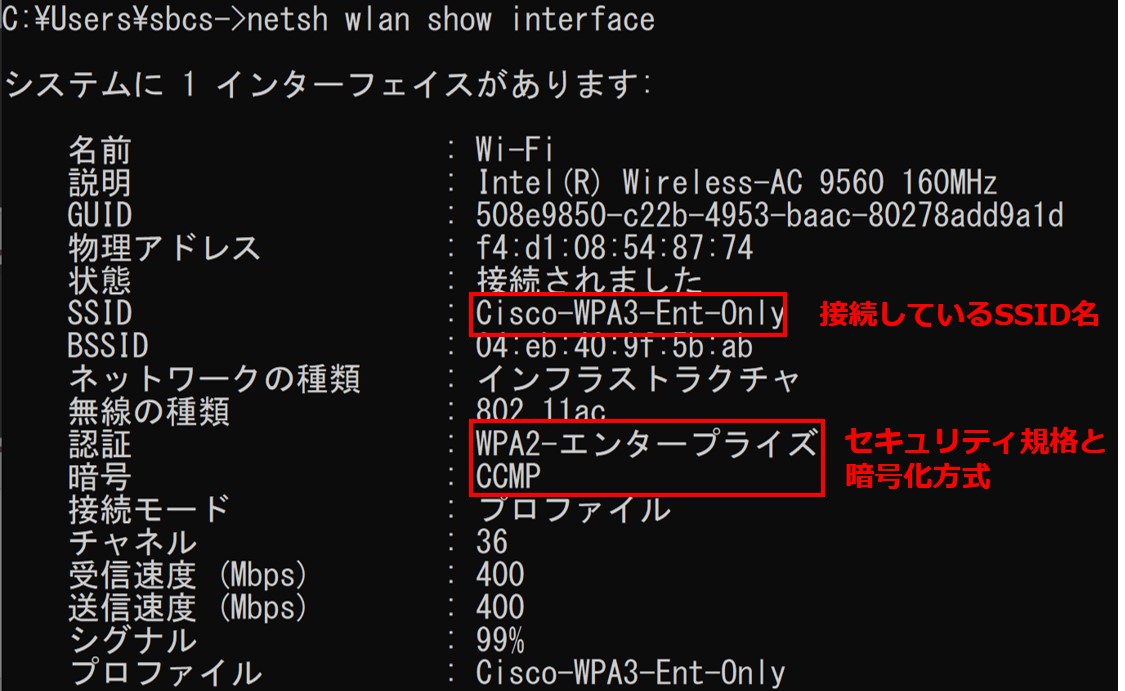This screenshot has height=691, width=1125.
Task: Click the value 'インフラストラクチャ'
Action: pos(638,379)
